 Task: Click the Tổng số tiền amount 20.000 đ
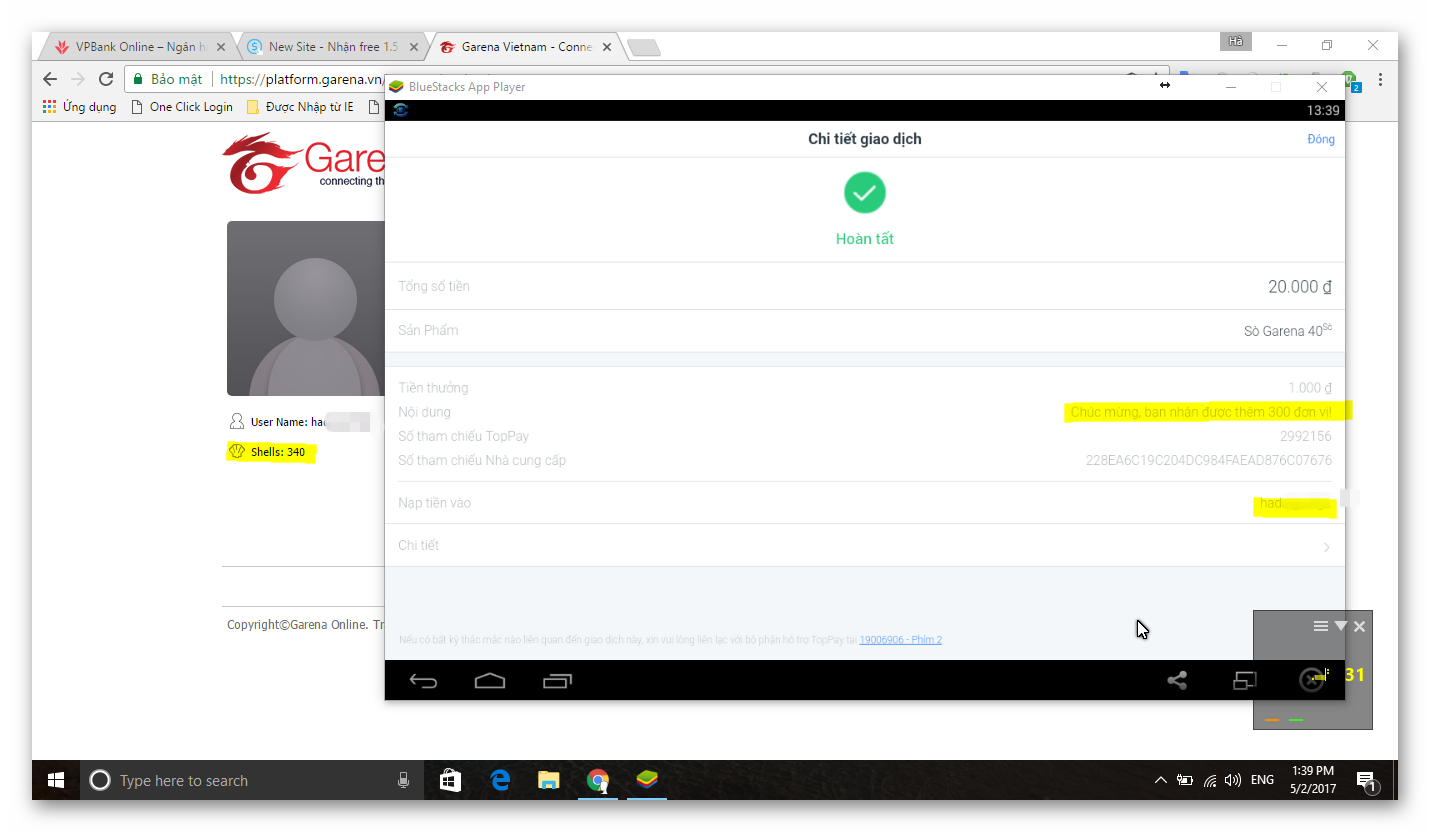tap(1300, 287)
